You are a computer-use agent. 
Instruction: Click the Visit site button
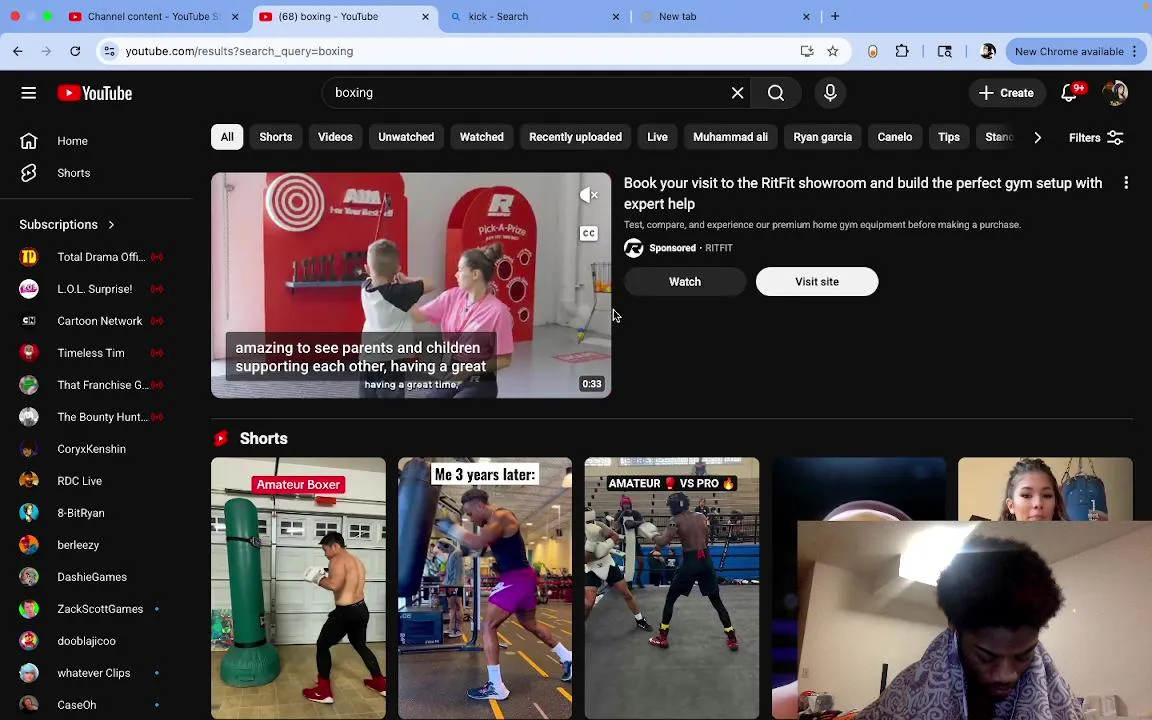click(817, 281)
